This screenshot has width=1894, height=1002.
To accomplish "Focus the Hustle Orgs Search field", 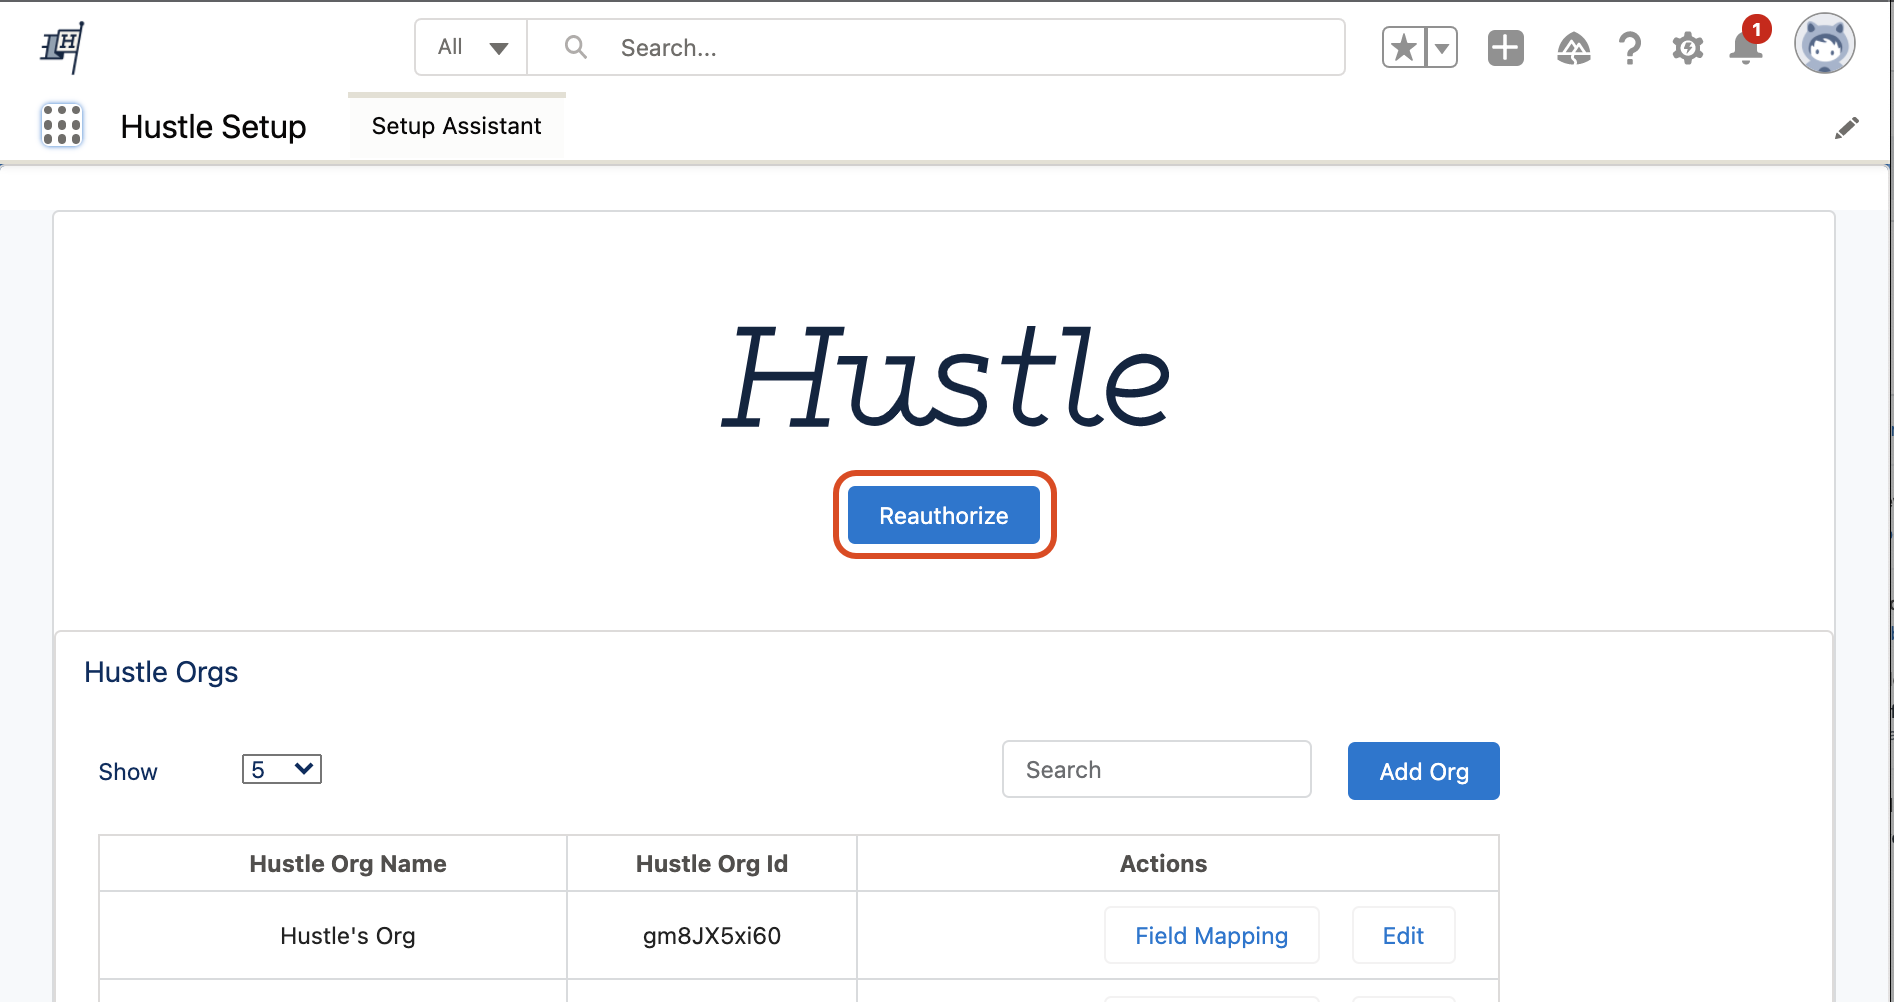I will tap(1157, 769).
